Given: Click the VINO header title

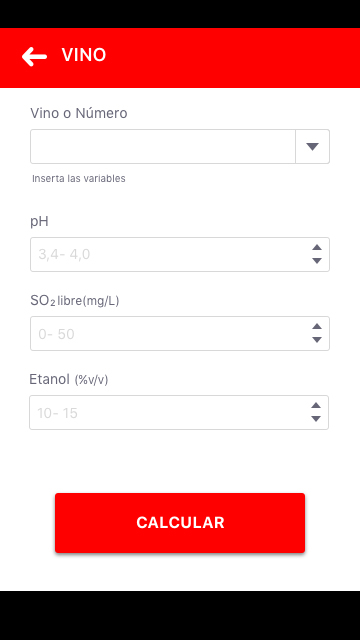Looking at the screenshot, I should [x=84, y=55].
